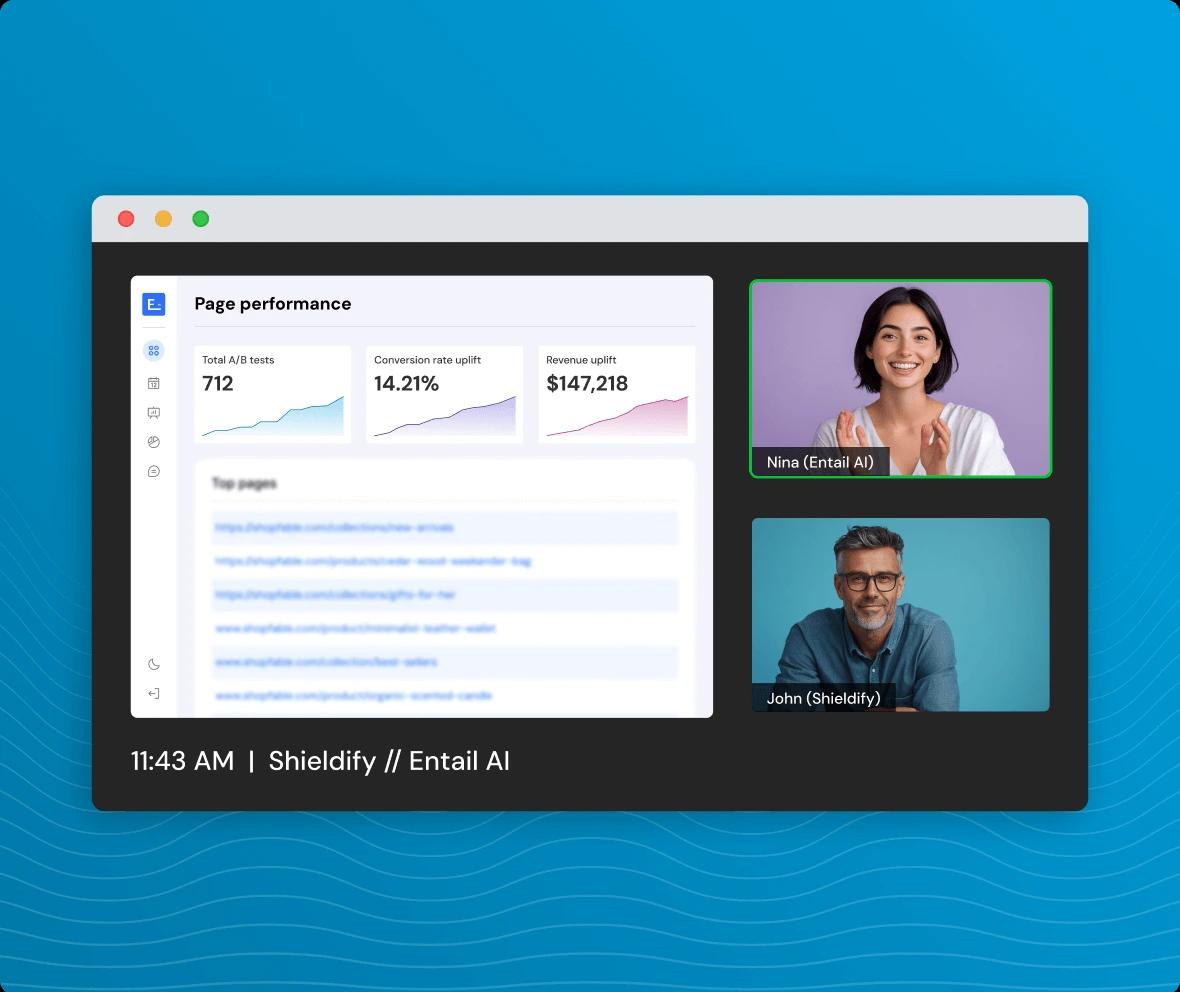Click the Entail AI app logo

153,303
